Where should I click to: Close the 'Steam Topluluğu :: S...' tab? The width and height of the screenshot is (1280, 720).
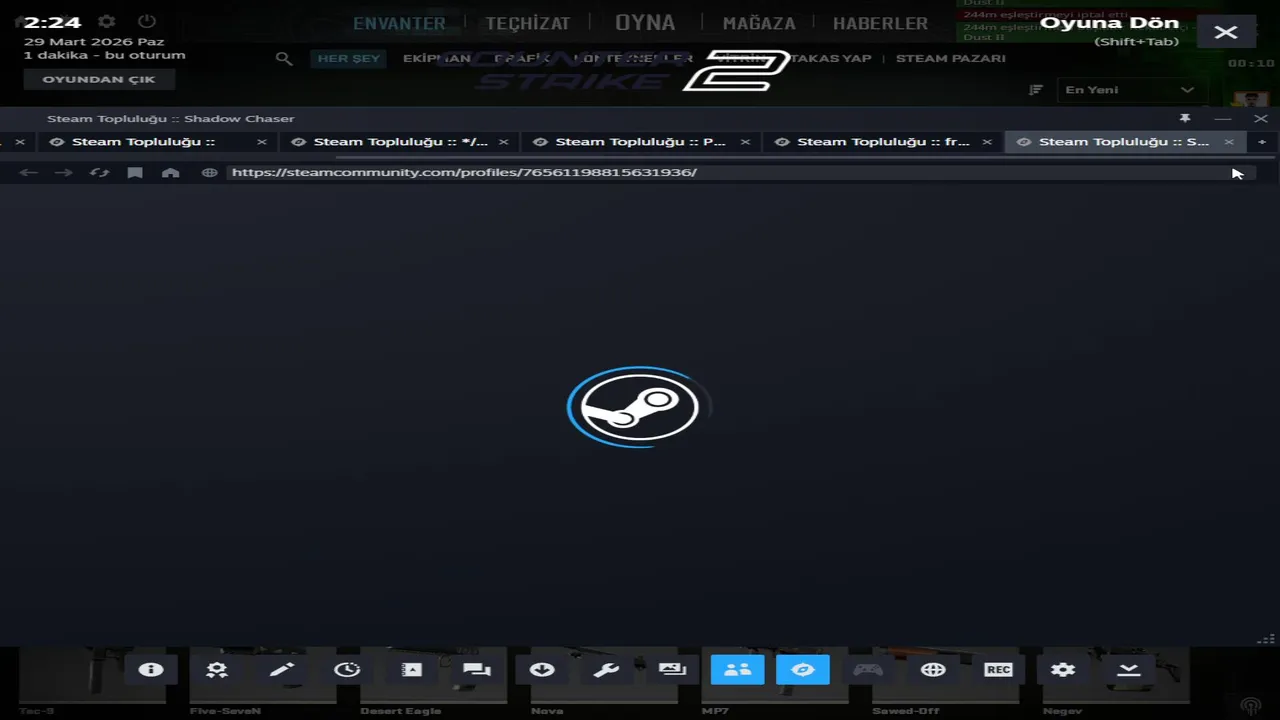pos(1229,142)
